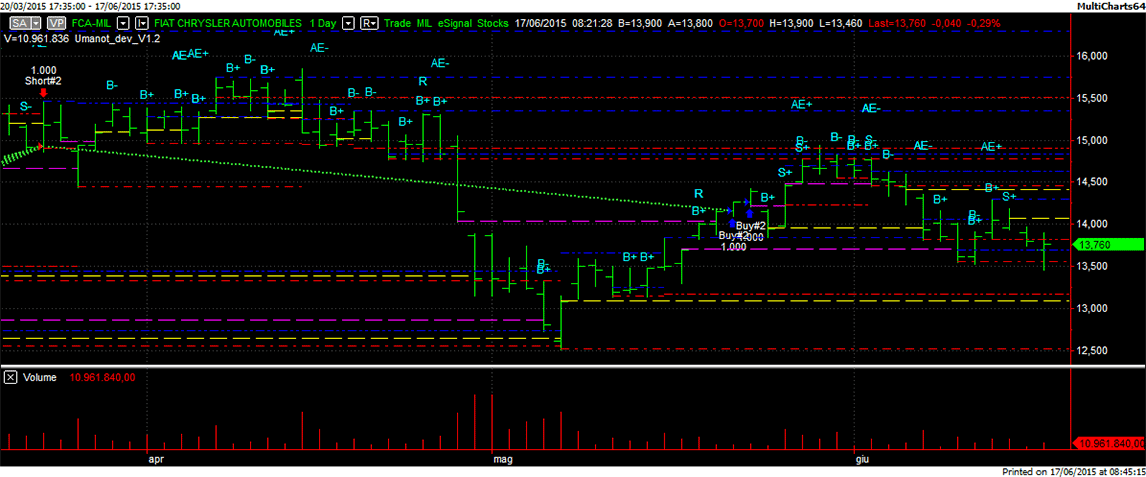Toggle the VP volume profile button
1146x477 pixels.
click(x=56, y=22)
